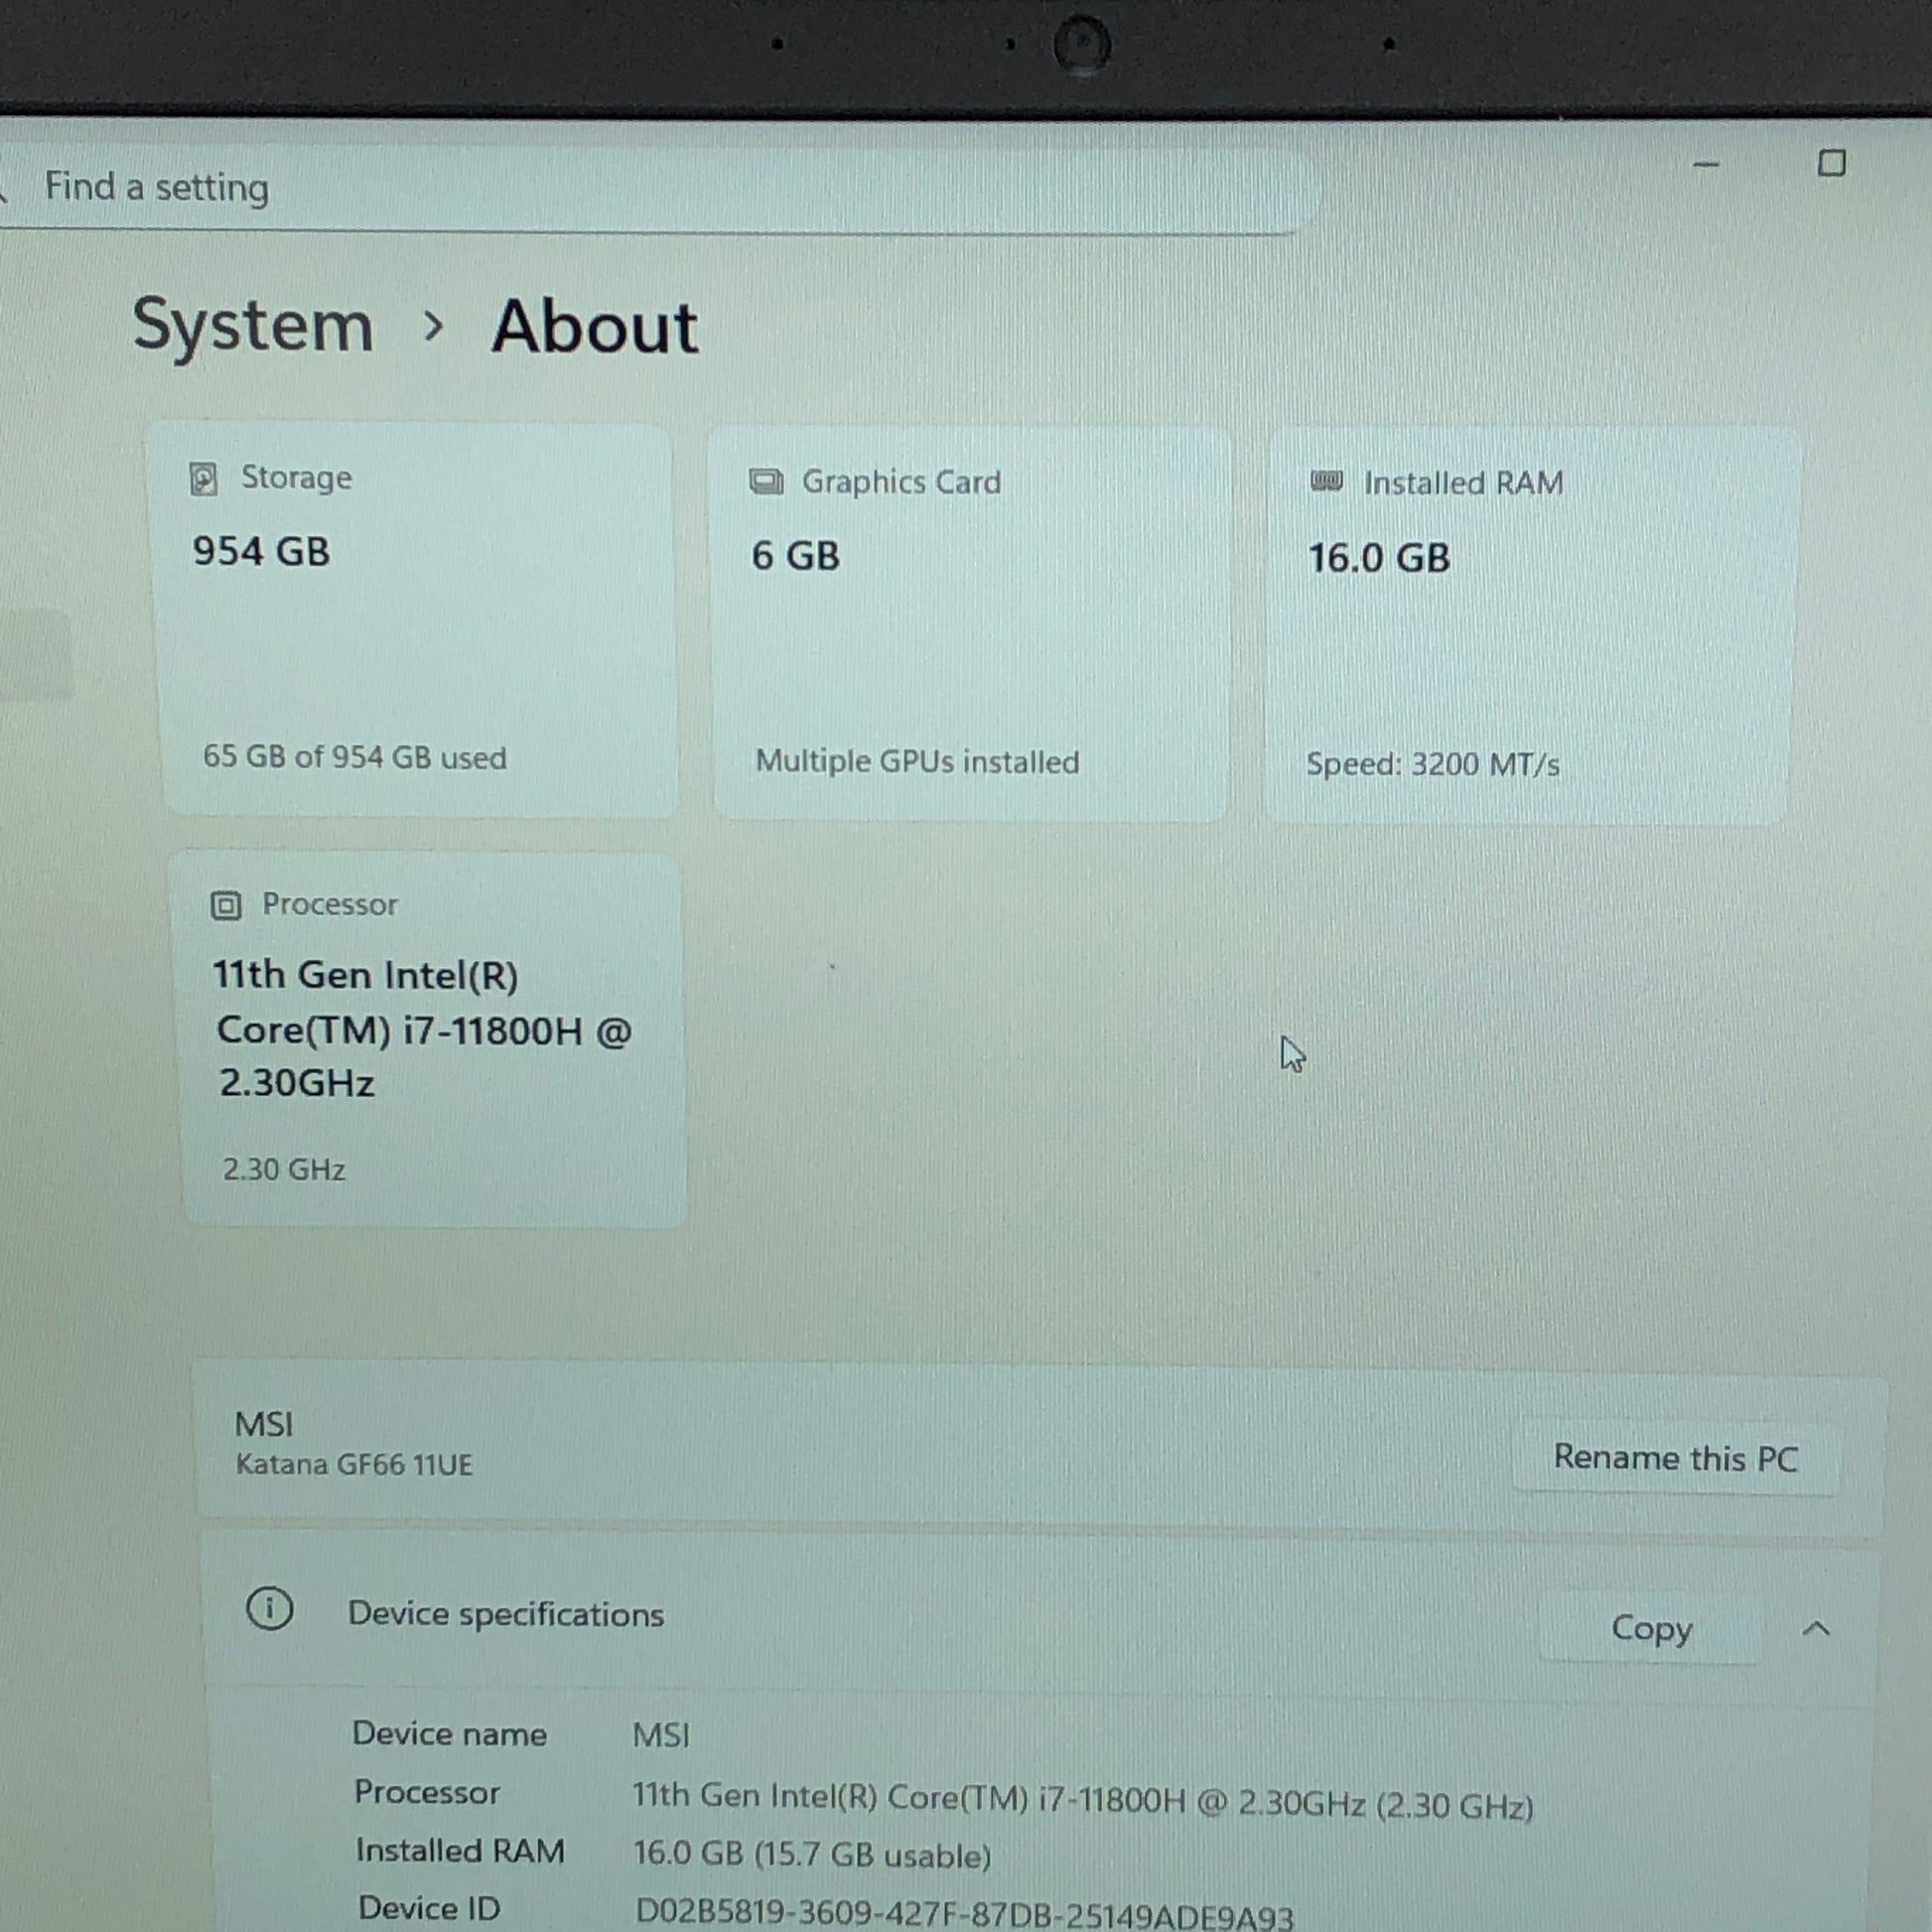Click the Katana GF66 11UE model name
This screenshot has width=1932, height=1932.
click(x=354, y=1465)
